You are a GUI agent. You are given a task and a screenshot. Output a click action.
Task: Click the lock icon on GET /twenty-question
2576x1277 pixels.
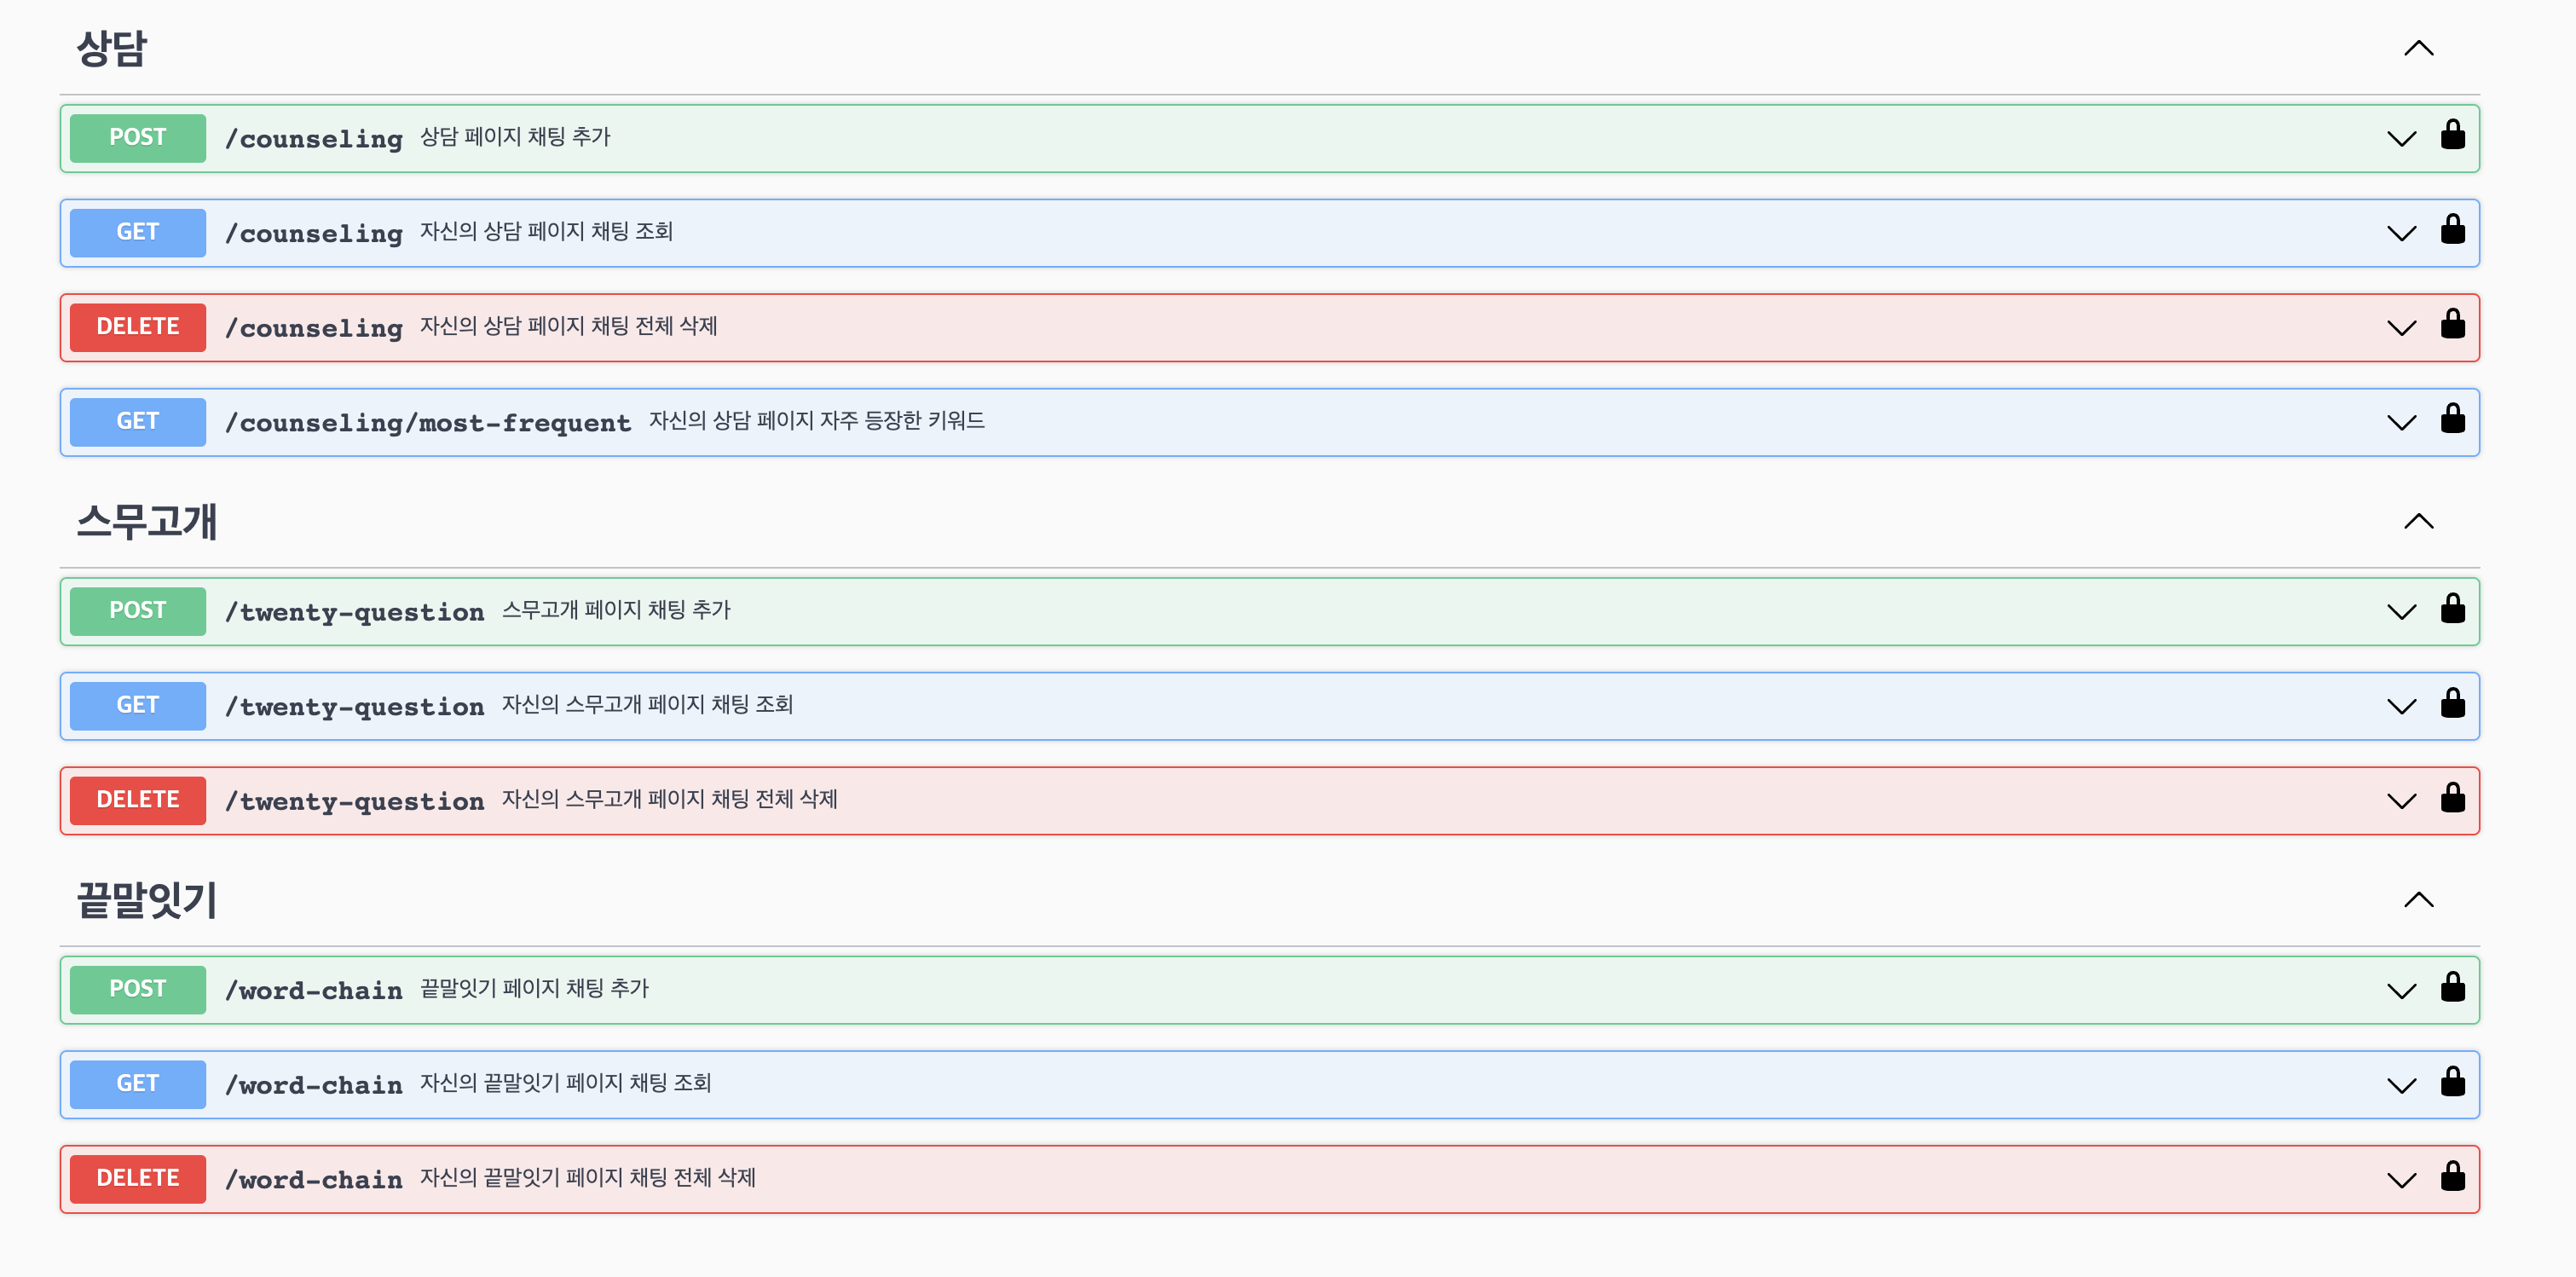[x=2452, y=703]
